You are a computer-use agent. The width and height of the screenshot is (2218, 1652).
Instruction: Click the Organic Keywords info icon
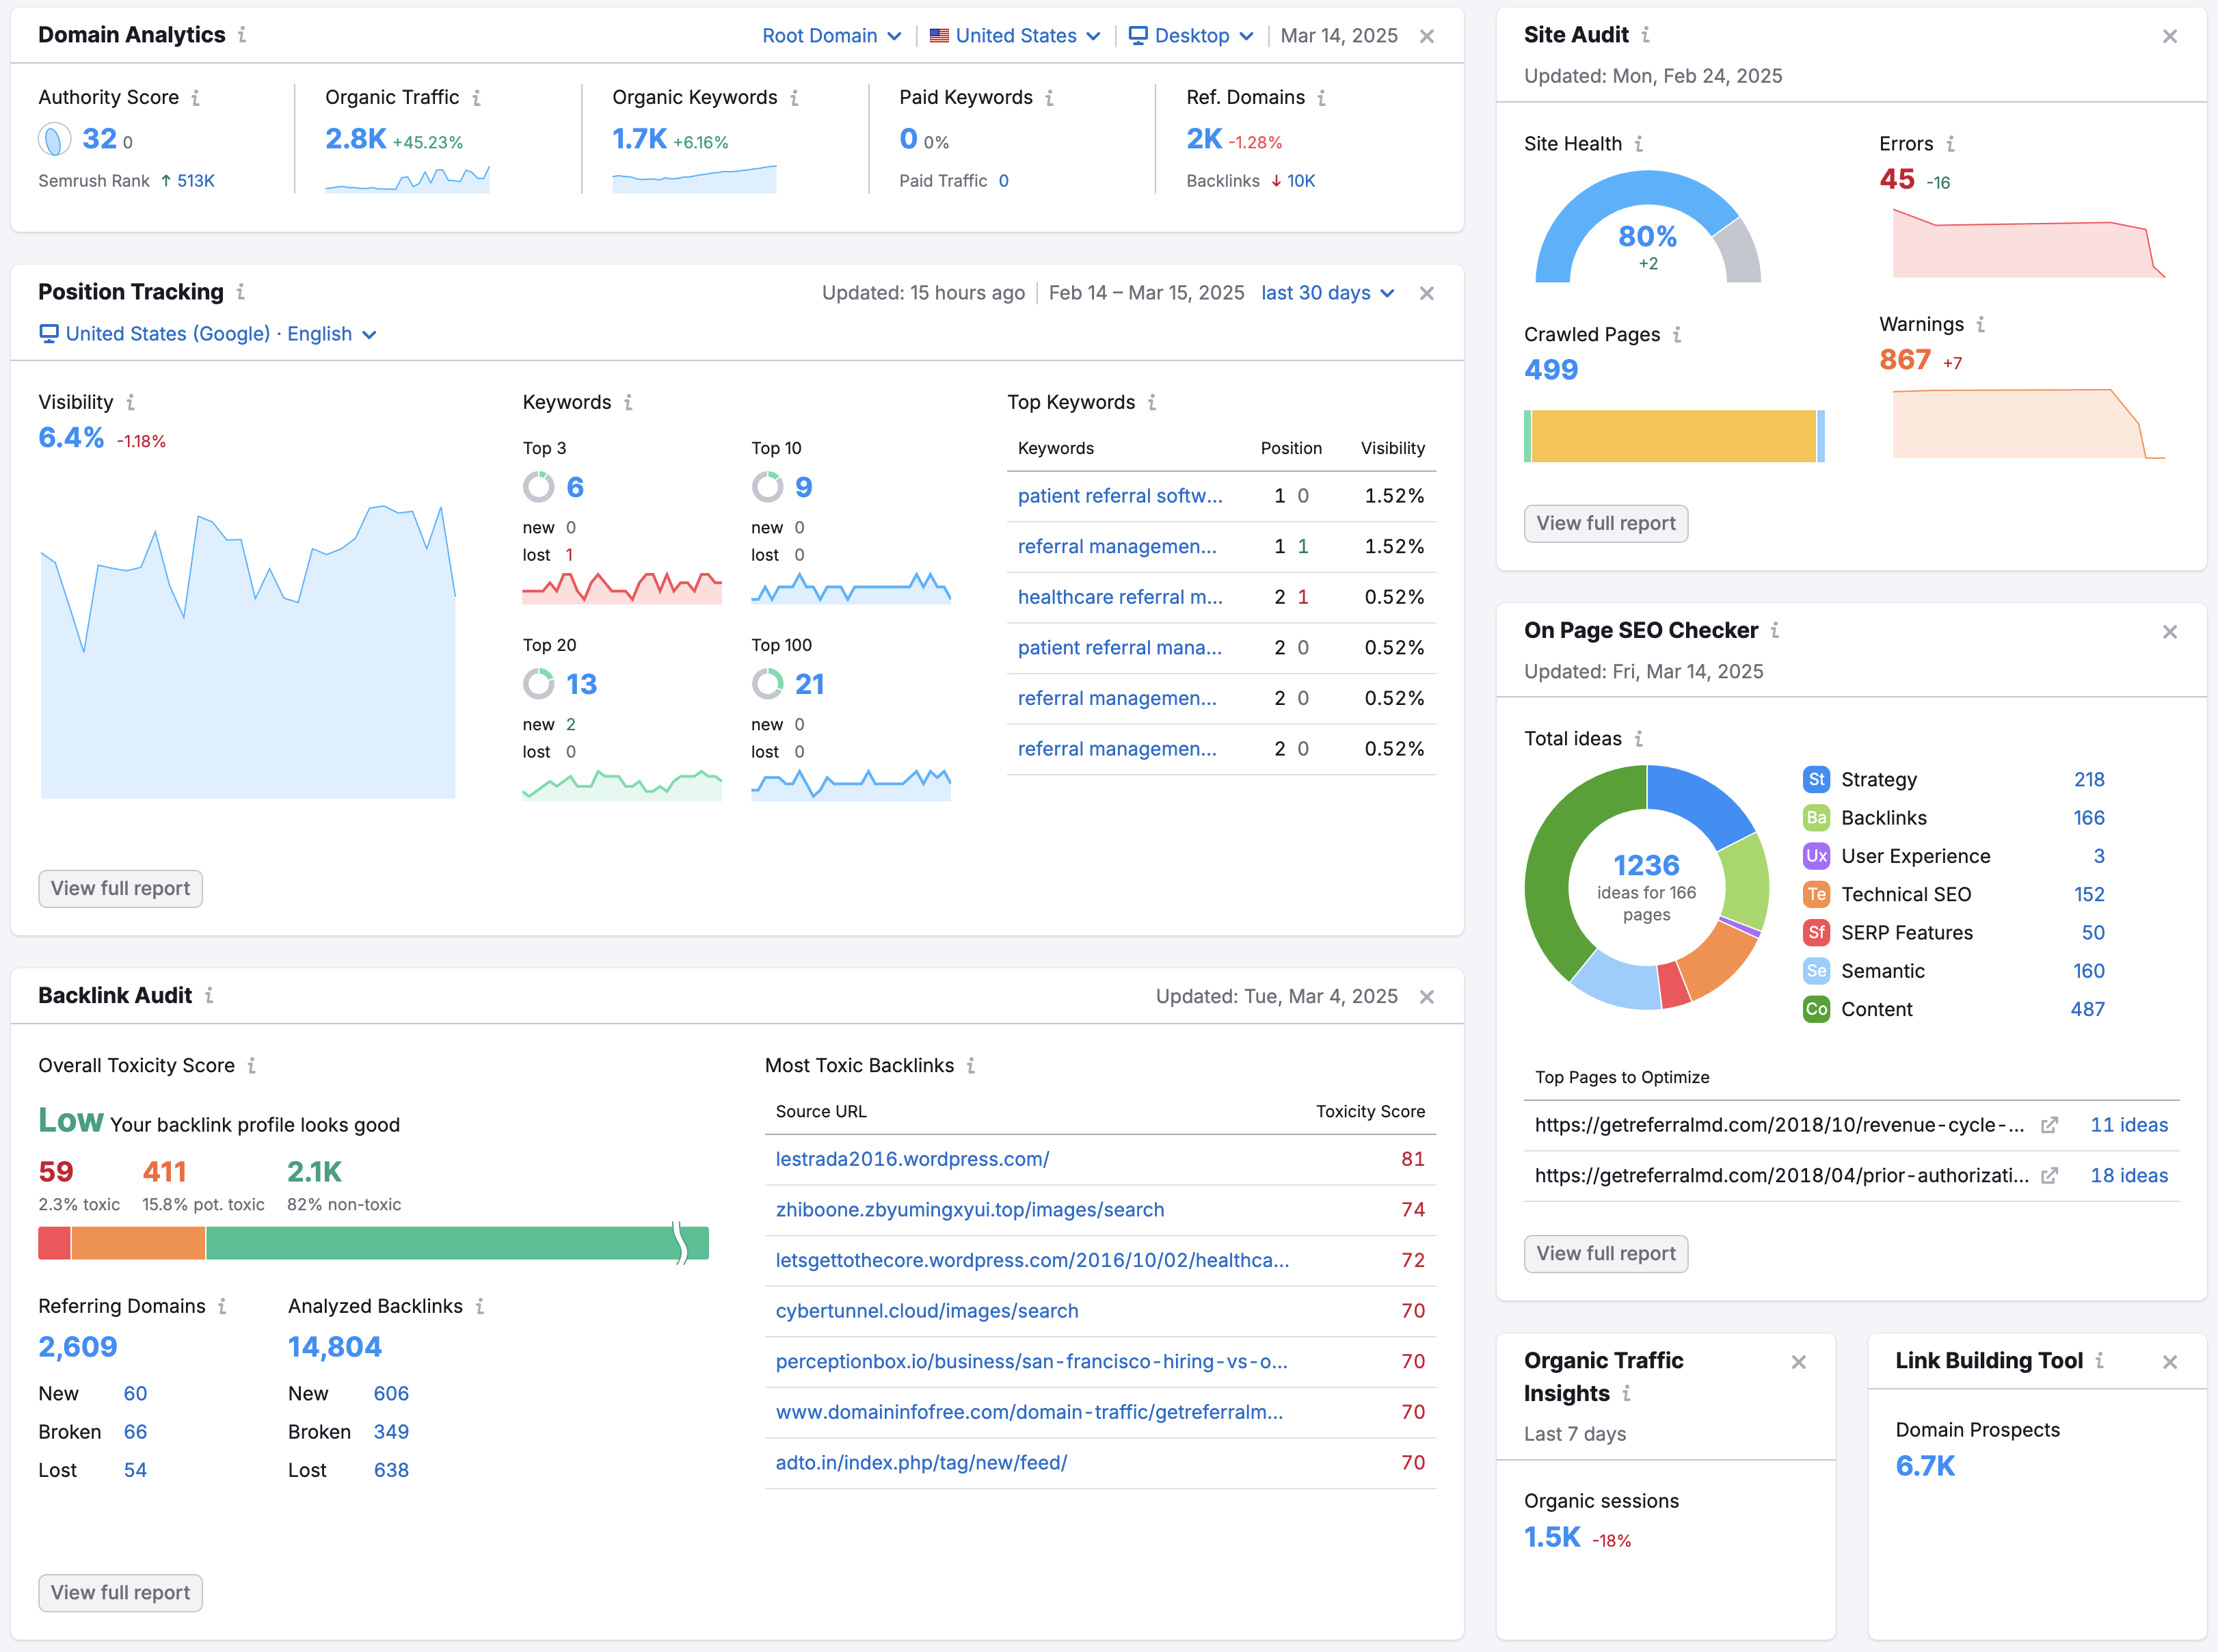coord(794,97)
